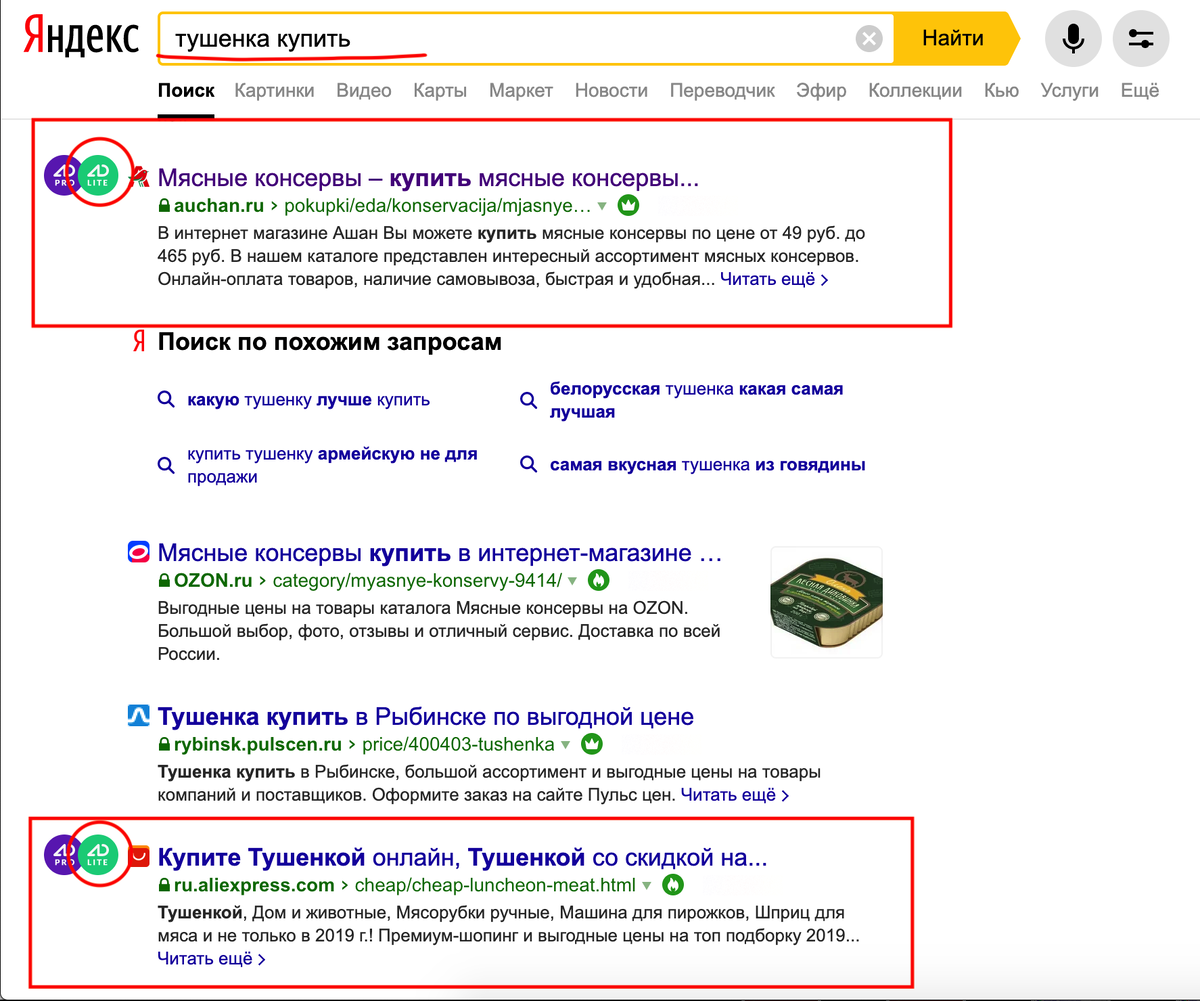Click the Pulscen favicon
Screen dimensions: 1200x1001
(x=138, y=717)
